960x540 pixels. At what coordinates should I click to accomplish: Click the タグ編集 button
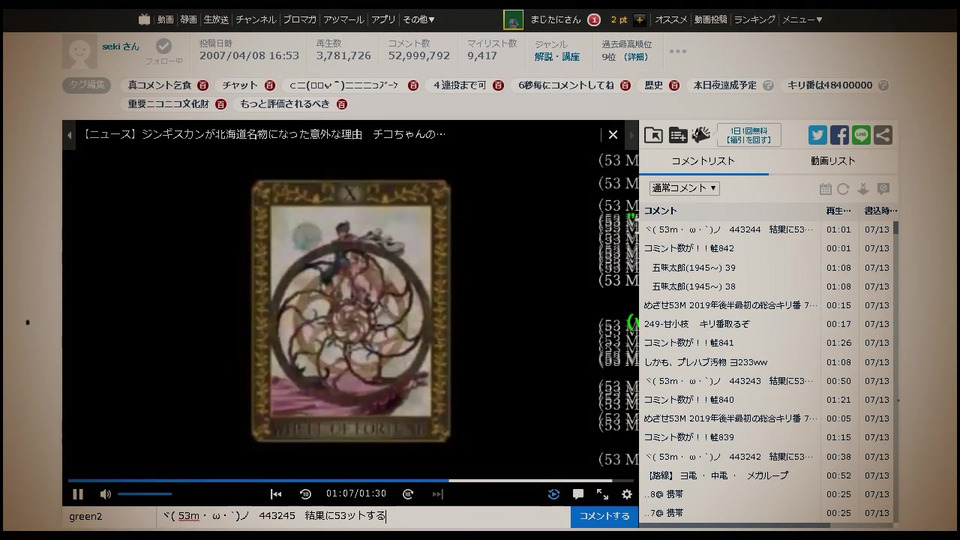click(x=87, y=85)
